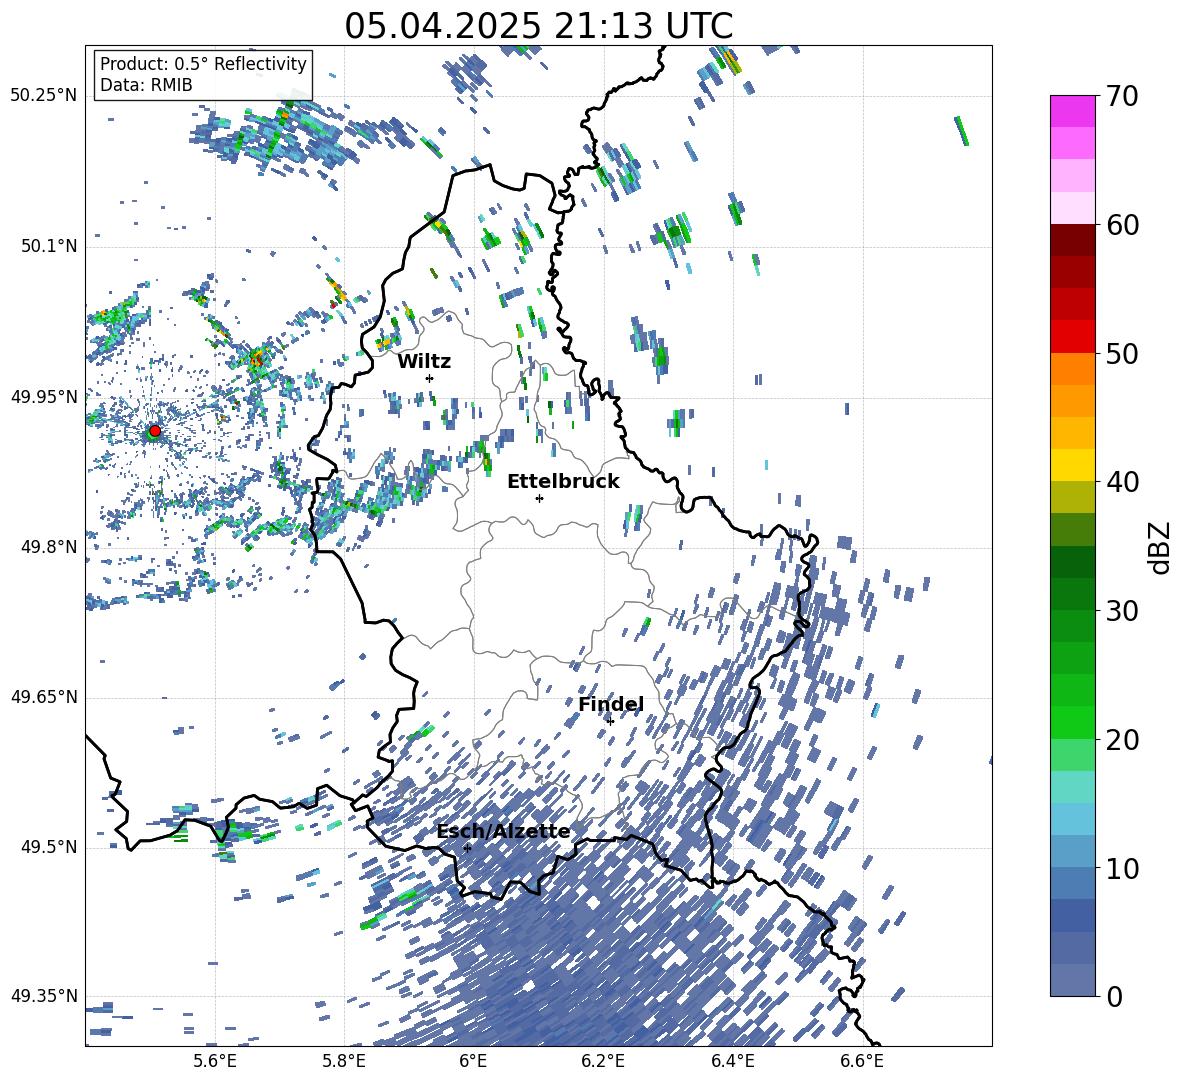Click the colorbar tick label 50

pyautogui.click(x=1121, y=353)
